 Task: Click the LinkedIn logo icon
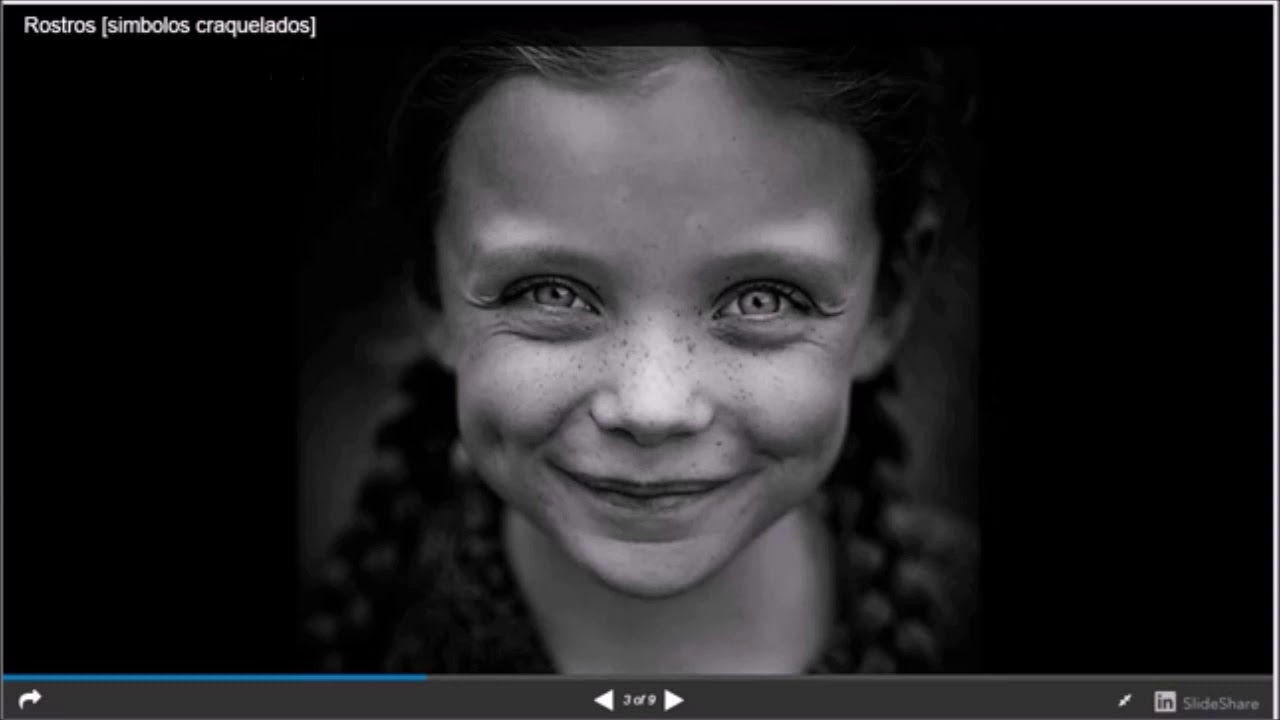pos(1165,702)
